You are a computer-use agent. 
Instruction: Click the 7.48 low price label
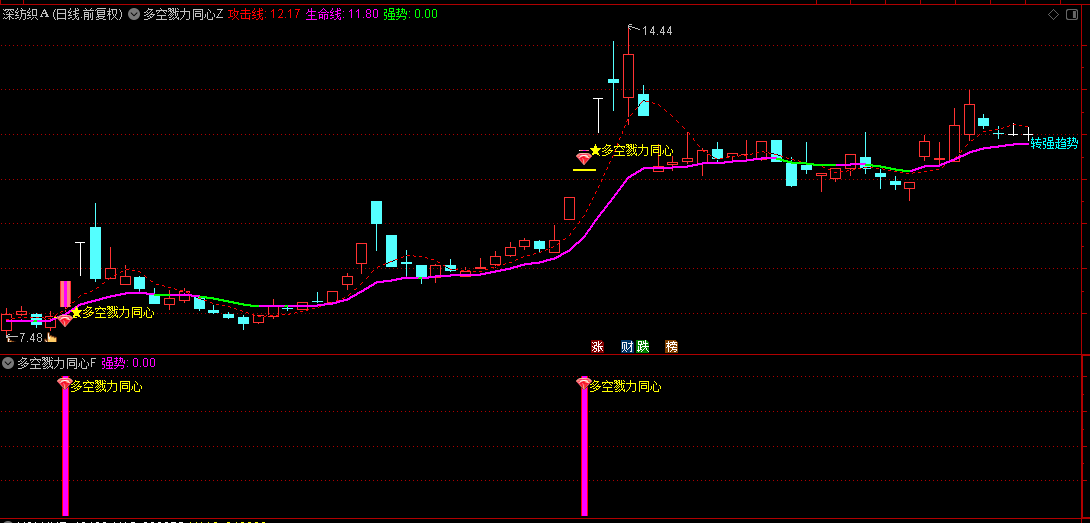point(31,338)
